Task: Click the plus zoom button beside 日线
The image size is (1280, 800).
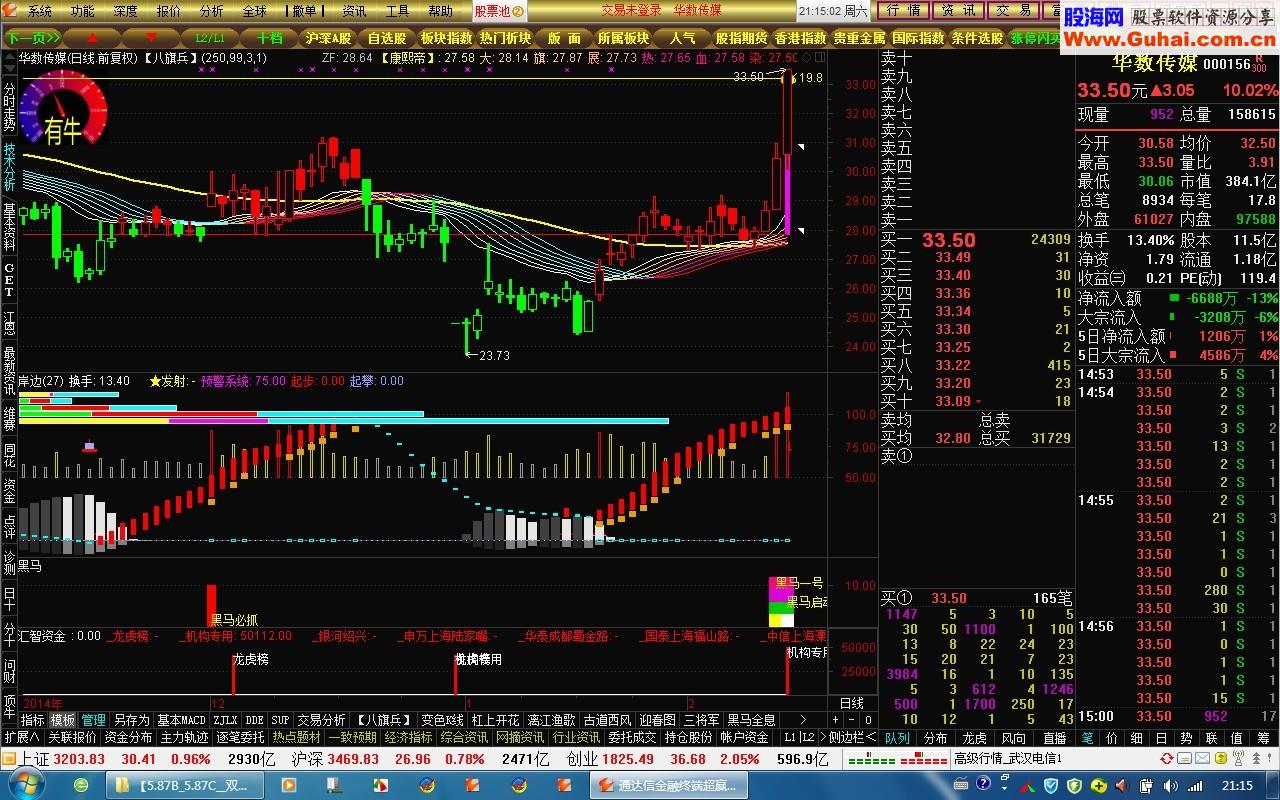Action: coord(834,720)
